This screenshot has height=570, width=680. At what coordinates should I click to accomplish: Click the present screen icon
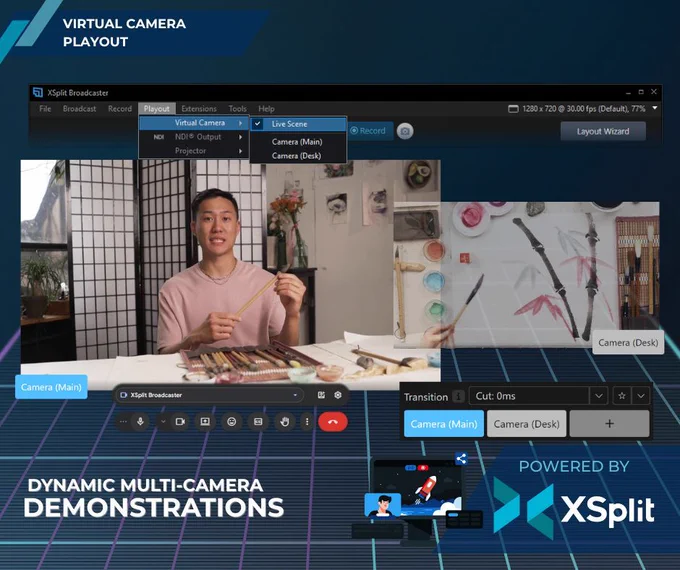pyautogui.click(x=205, y=422)
